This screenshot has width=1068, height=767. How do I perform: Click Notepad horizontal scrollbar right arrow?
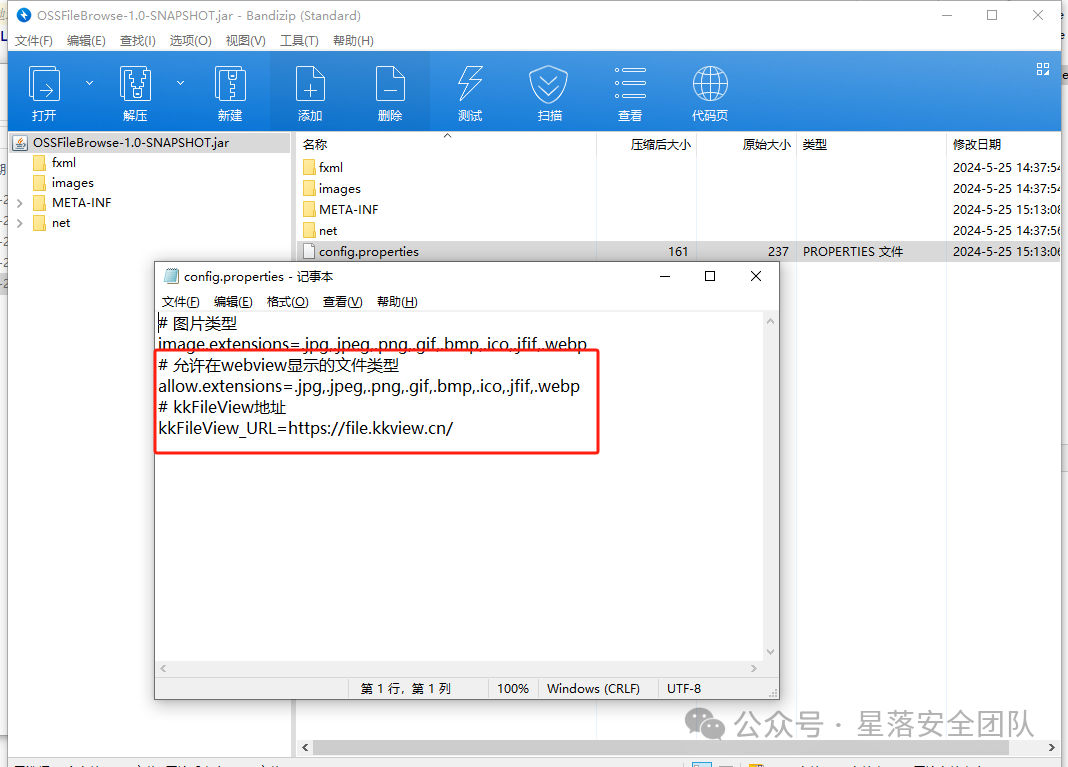[x=753, y=668]
